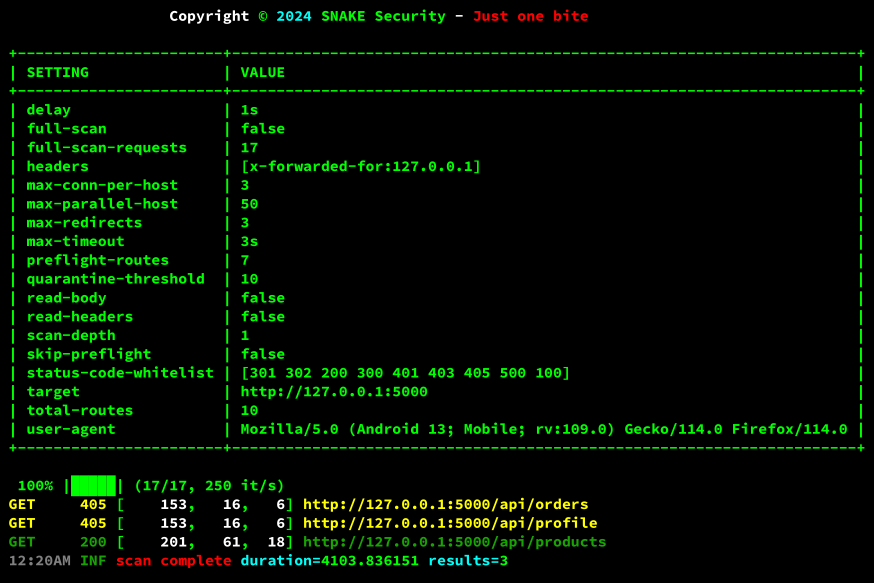Click the full-scan-requests value '17'
Viewport: 874px width, 583px height.
pos(249,148)
